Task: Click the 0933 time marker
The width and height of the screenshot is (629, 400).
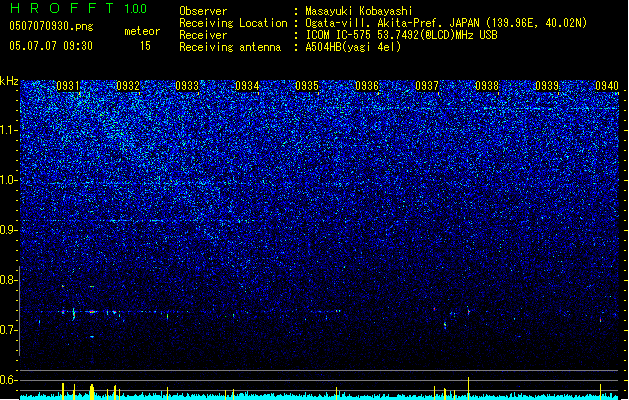Action: (187, 86)
